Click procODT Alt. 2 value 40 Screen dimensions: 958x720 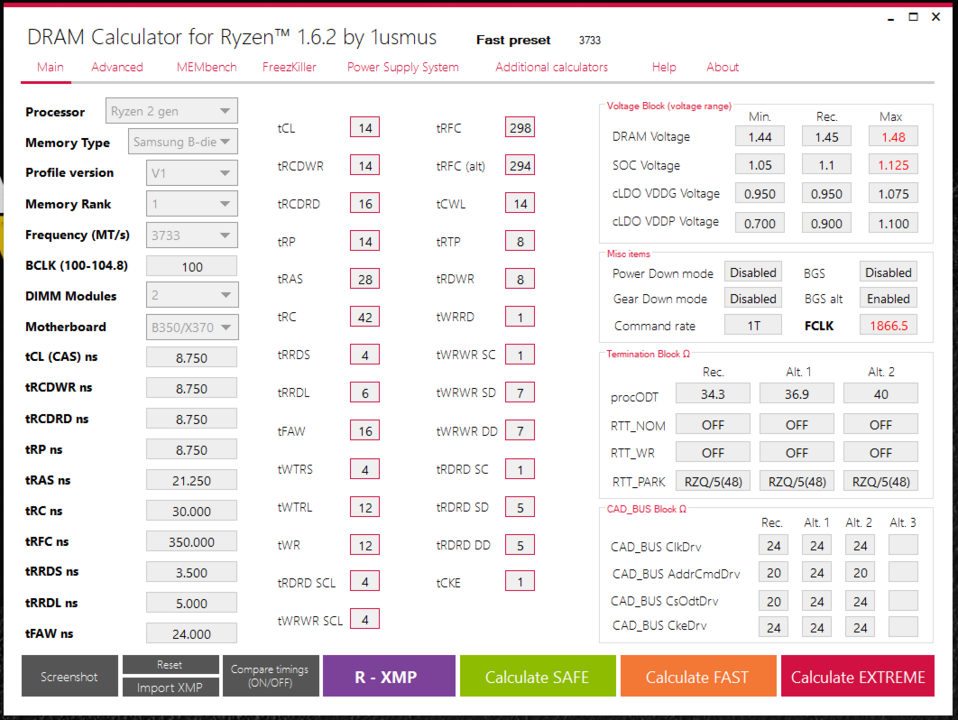point(880,394)
